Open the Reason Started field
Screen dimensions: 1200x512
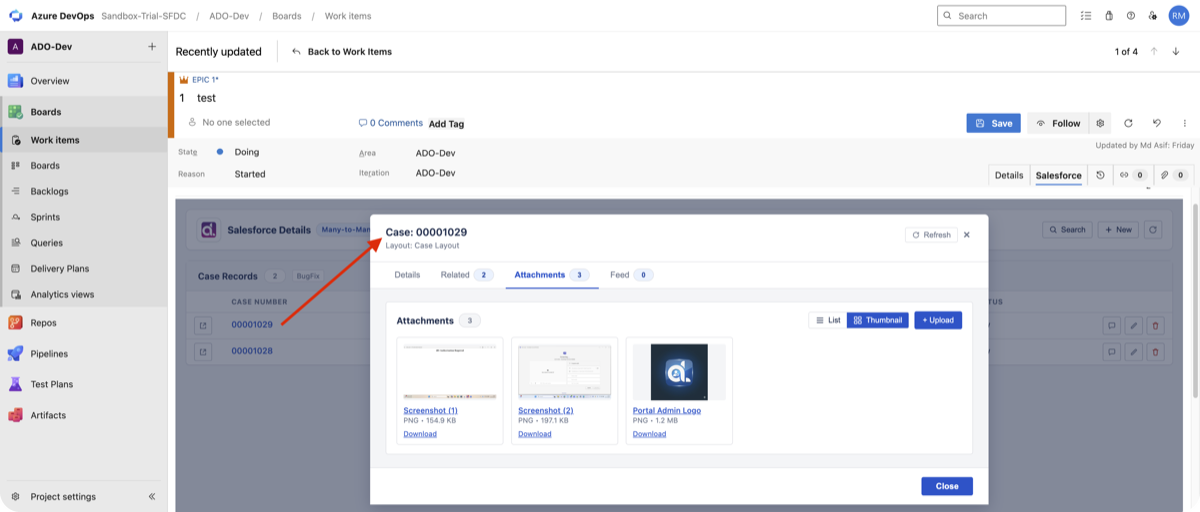click(x=250, y=174)
